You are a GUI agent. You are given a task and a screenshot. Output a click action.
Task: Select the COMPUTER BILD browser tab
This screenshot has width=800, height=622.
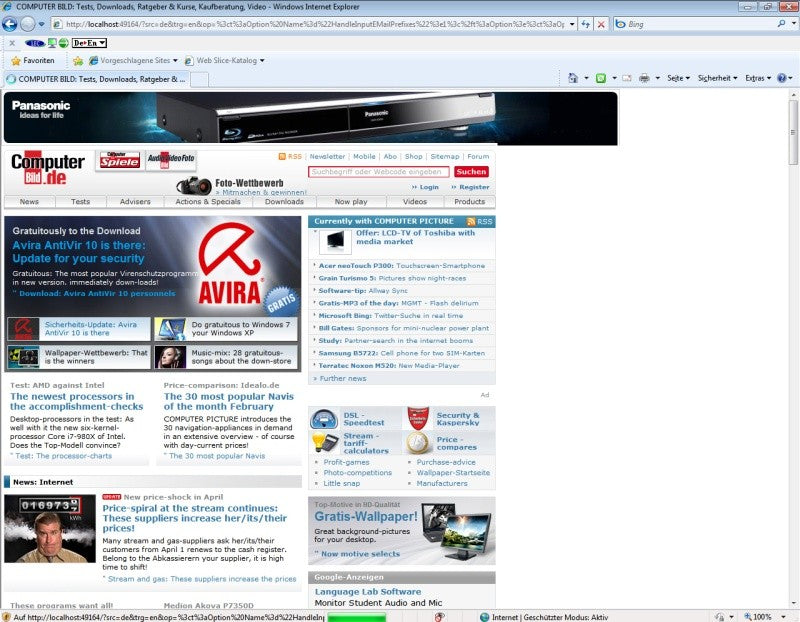tap(96, 79)
